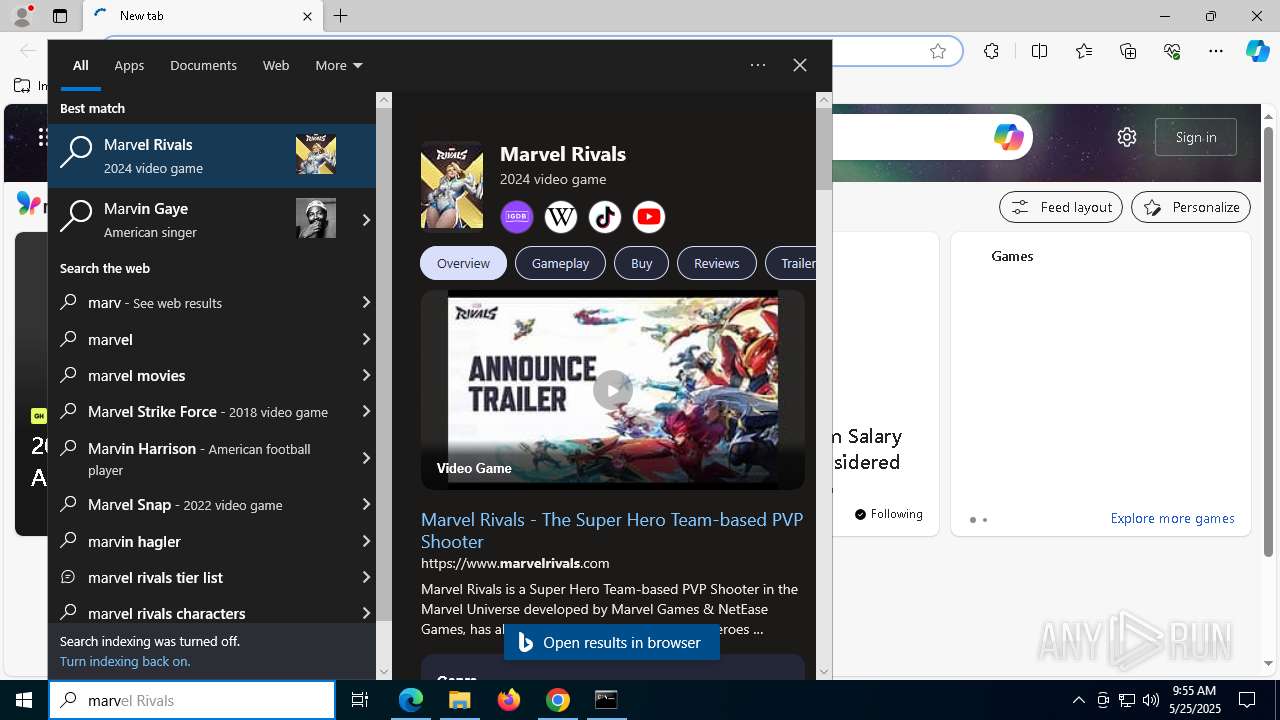Click the Marvel Rivals cover thumbnail in preview

click(x=452, y=186)
